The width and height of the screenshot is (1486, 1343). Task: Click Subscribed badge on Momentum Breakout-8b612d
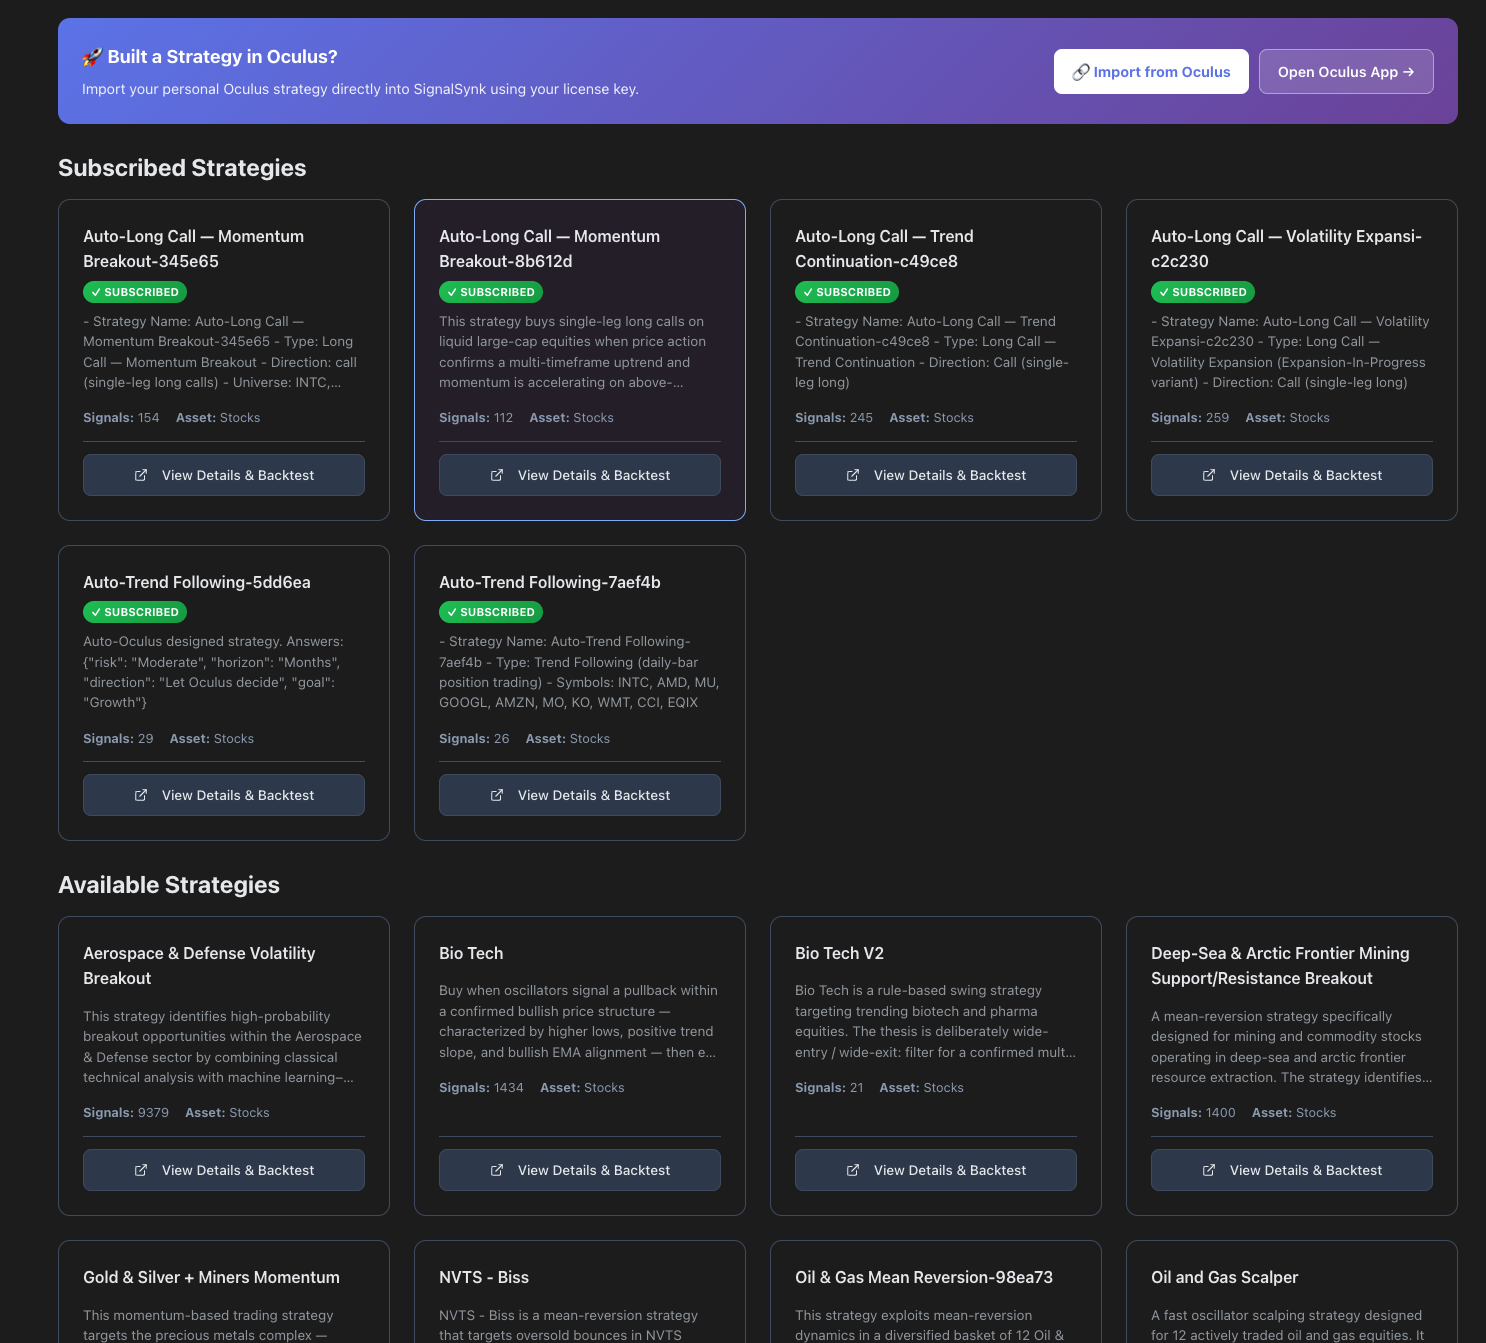pyautogui.click(x=491, y=292)
